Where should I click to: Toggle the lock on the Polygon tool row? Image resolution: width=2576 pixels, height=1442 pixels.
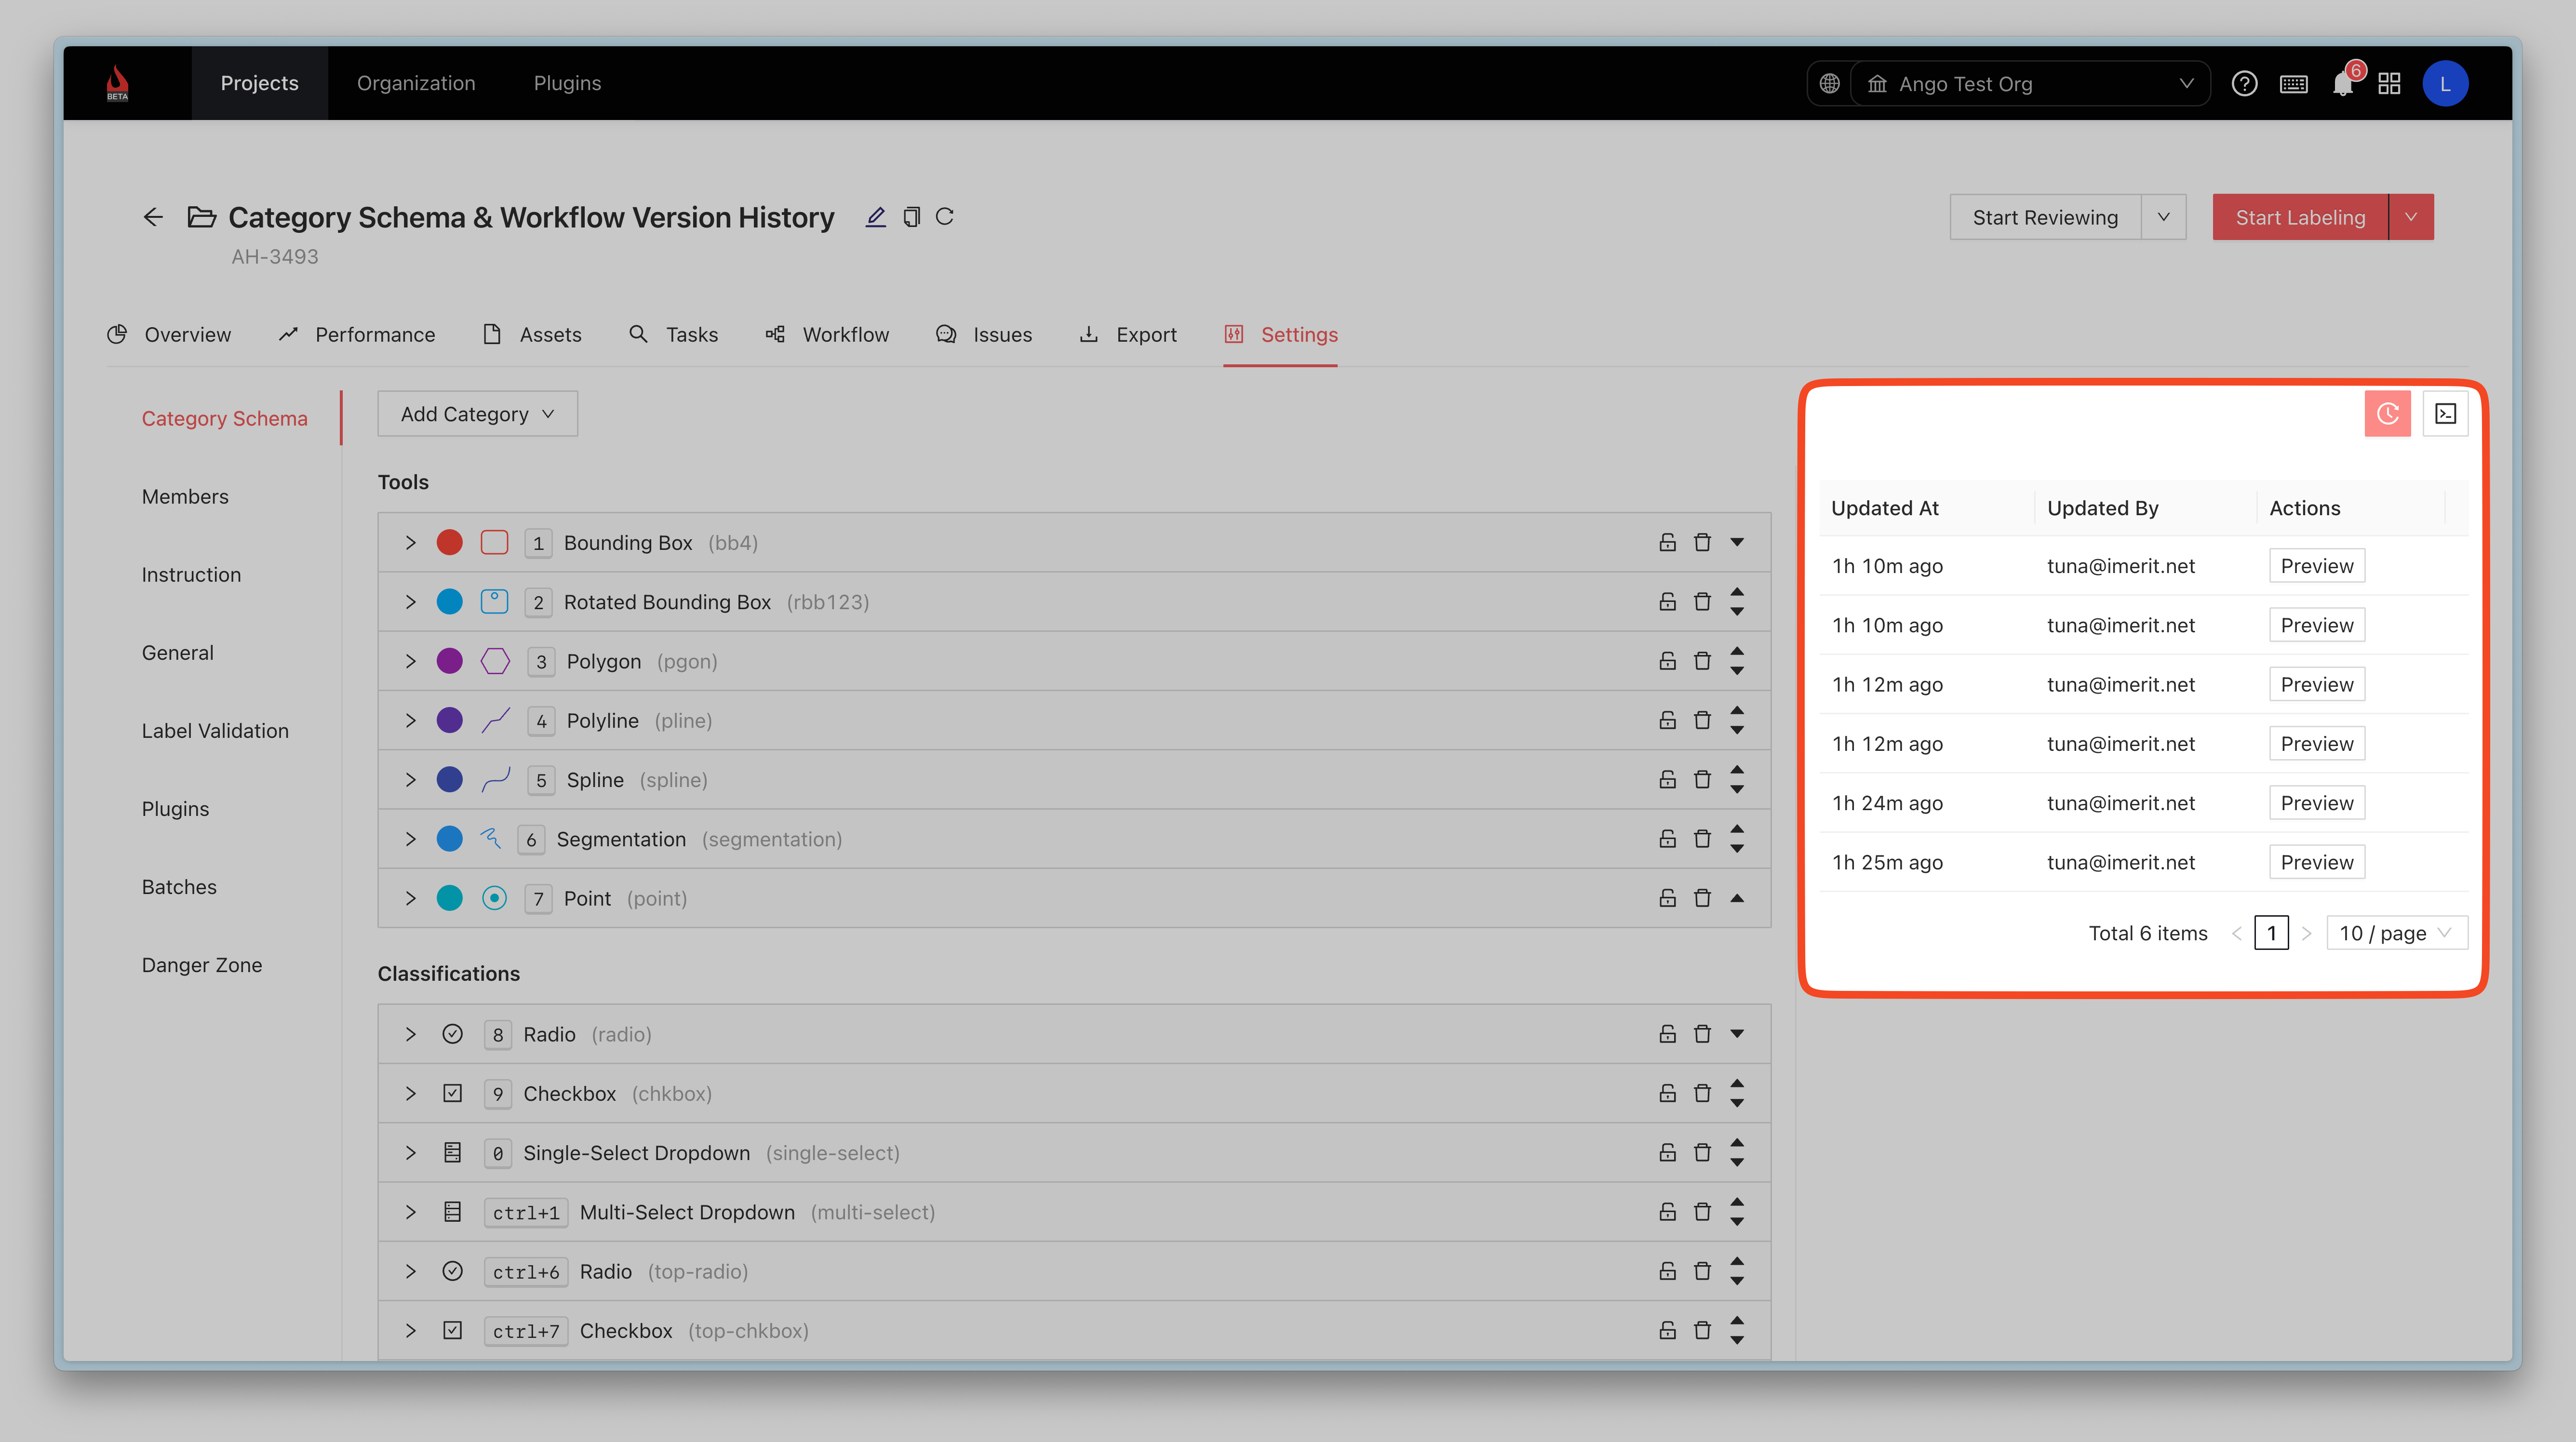coord(1667,661)
